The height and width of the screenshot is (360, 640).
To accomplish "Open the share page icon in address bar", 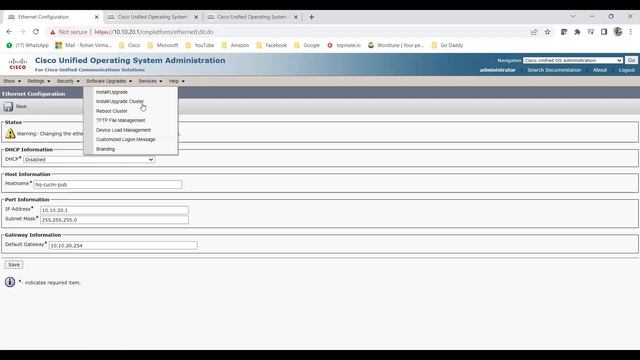I will tap(534, 32).
